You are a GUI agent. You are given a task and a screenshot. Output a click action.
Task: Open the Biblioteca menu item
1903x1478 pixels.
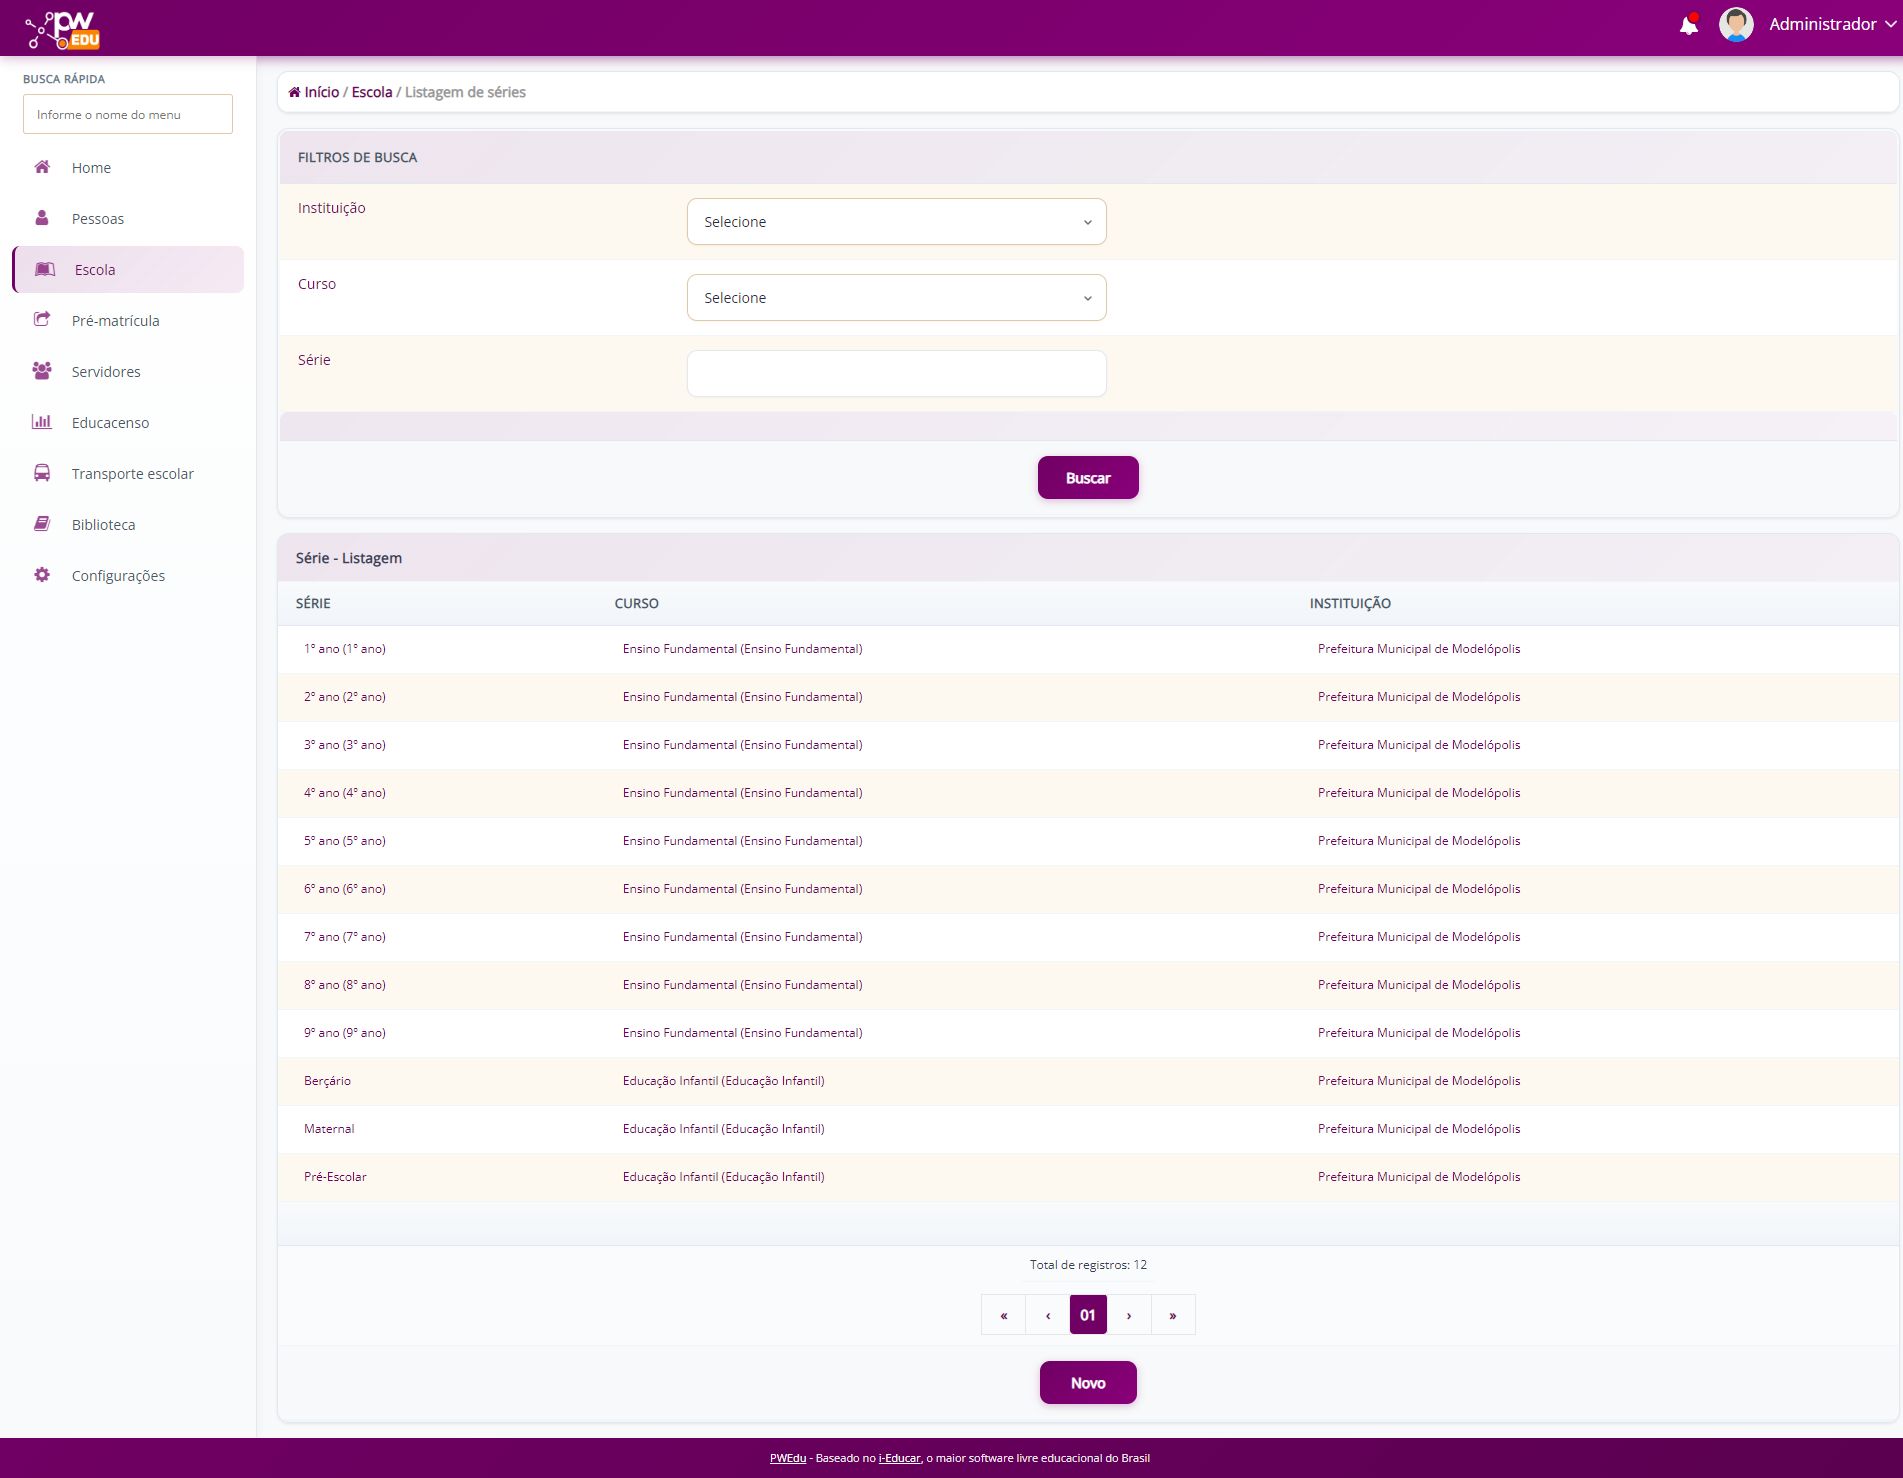(103, 525)
